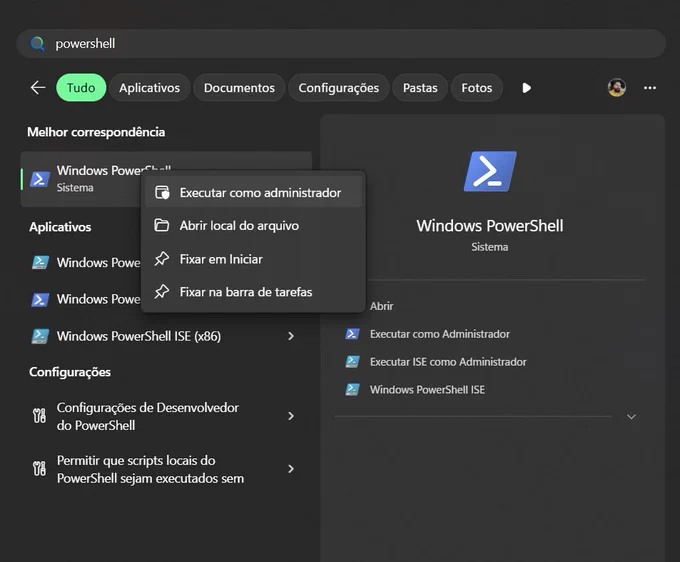Click icon beside Windows PowerShell ISE action
680x562 pixels.
click(x=352, y=389)
